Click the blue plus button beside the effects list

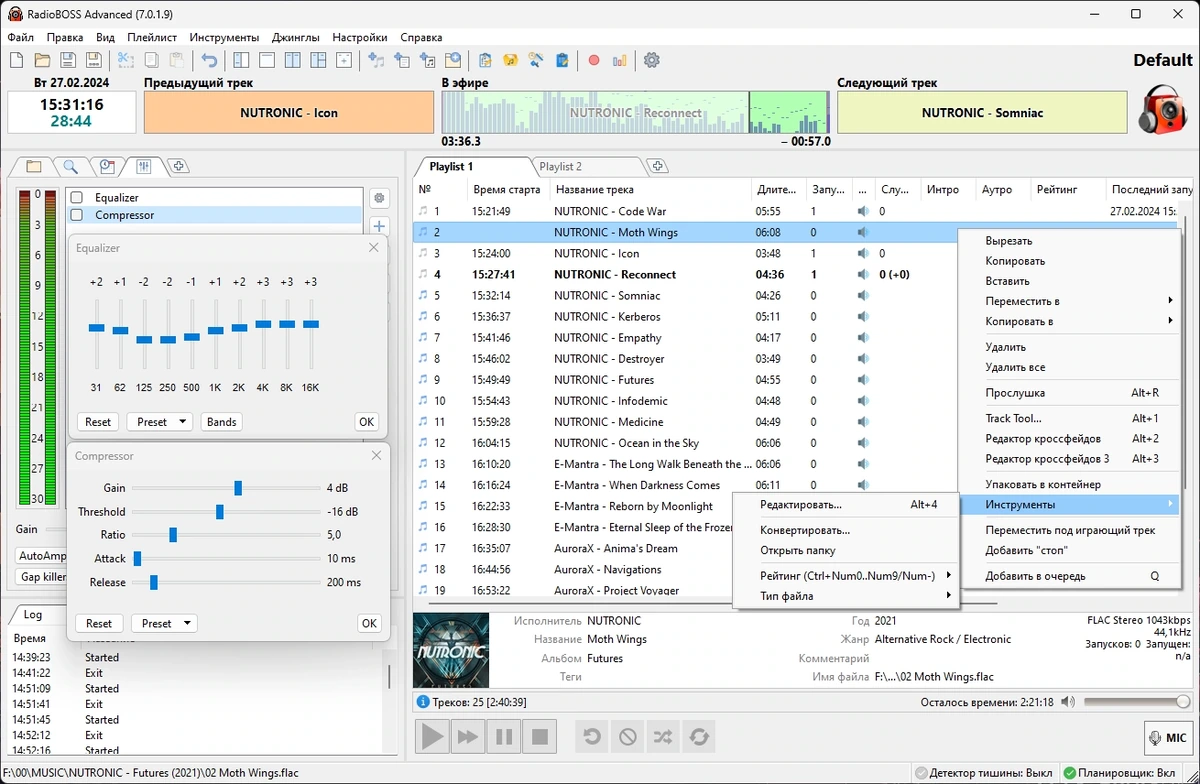click(379, 227)
